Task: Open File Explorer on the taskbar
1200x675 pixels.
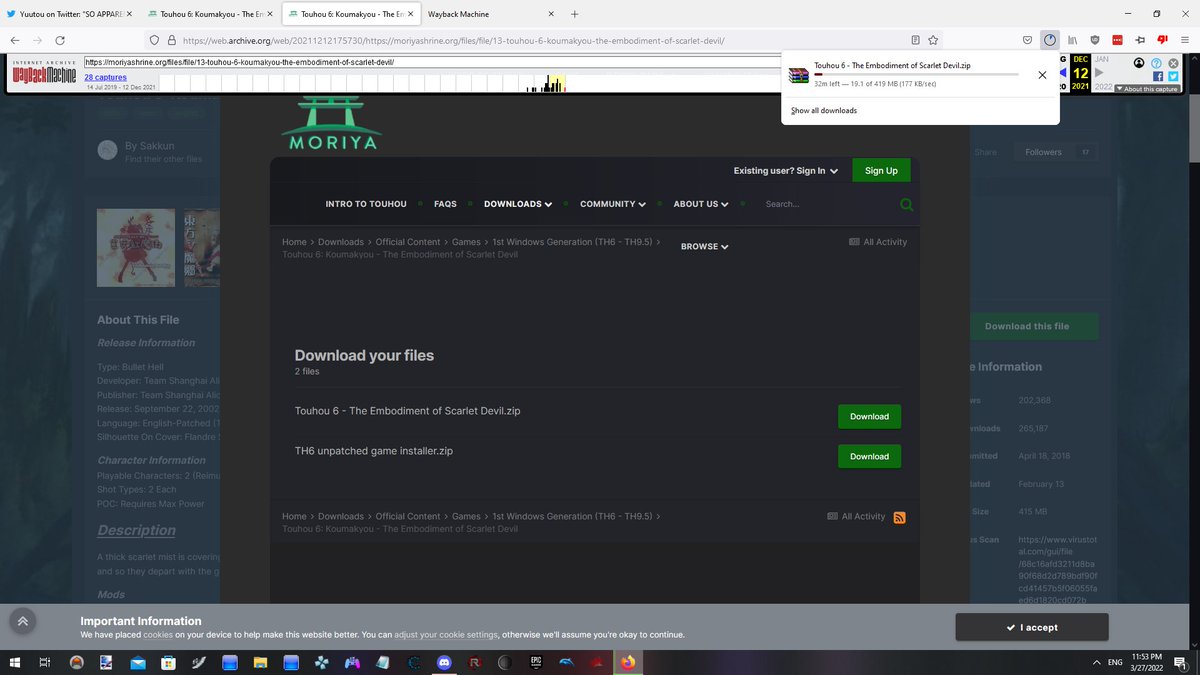Action: click(260, 662)
